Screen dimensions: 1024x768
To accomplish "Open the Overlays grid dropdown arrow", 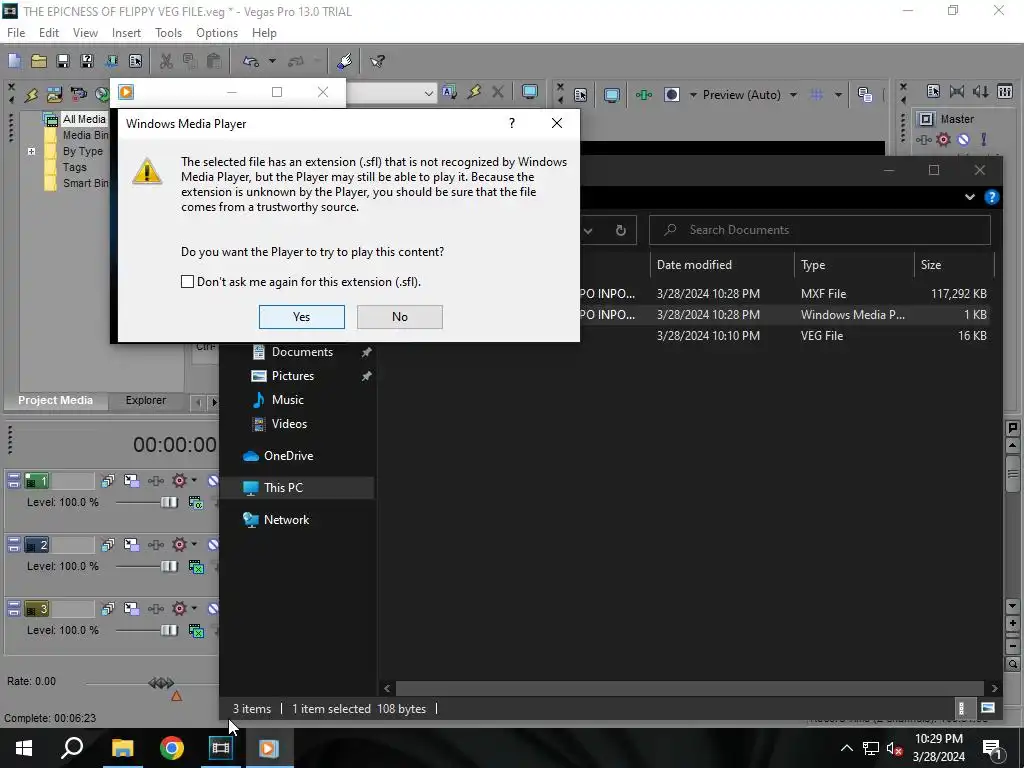I will tap(838, 95).
